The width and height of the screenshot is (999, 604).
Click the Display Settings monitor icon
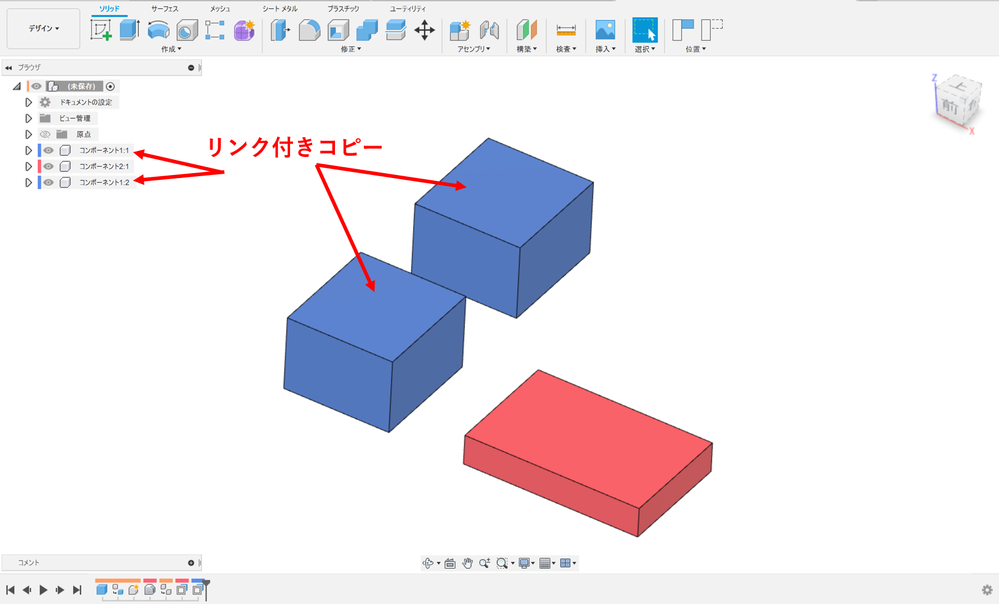point(524,563)
